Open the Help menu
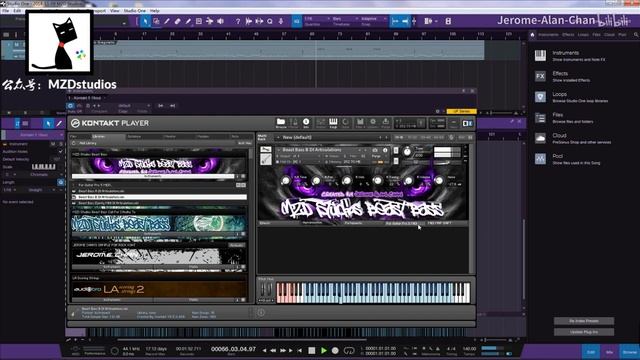Screen dimensions: 640x360 [155, 11]
